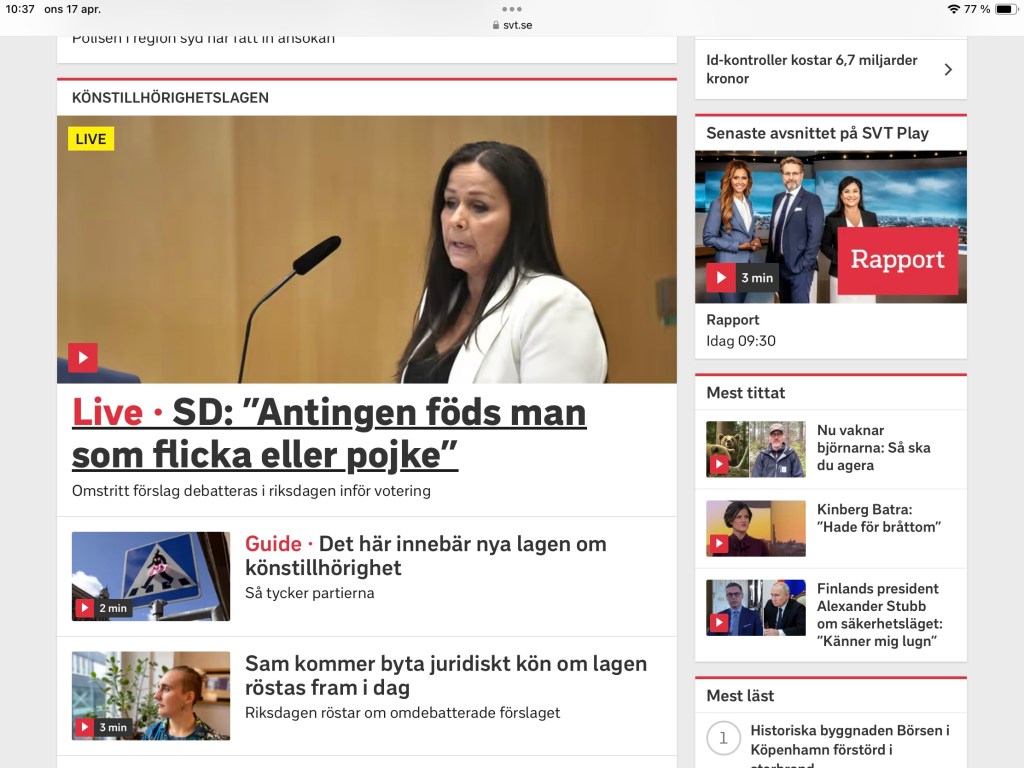Check the Wi-Fi status icon
Image resolution: width=1024 pixels, height=768 pixels.
(953, 9)
